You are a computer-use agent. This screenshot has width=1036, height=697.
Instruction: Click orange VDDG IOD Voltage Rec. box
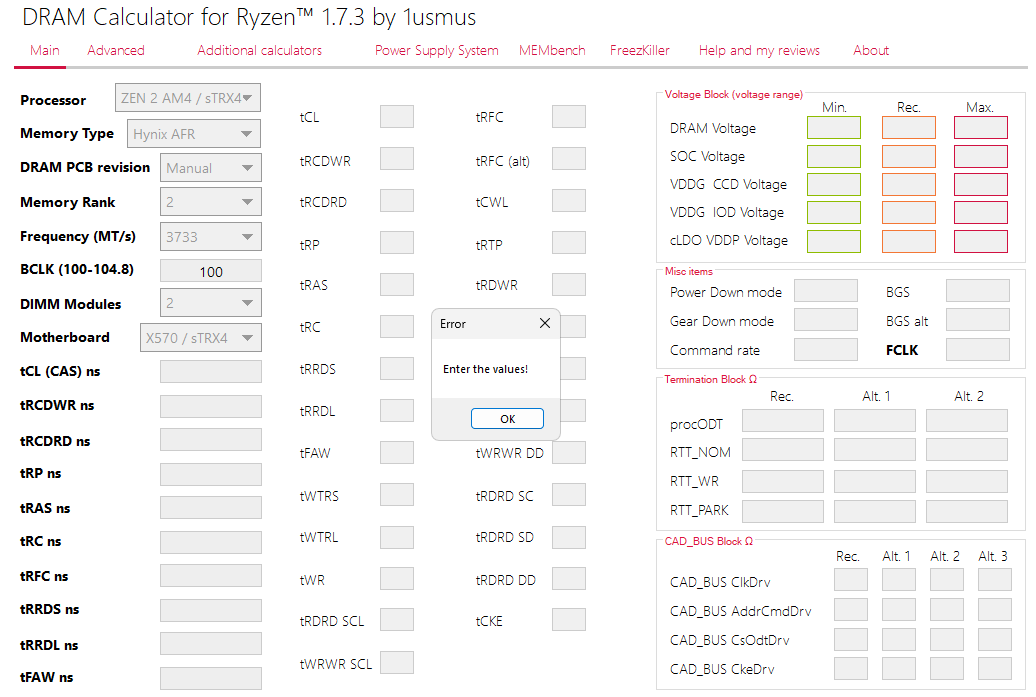point(908,213)
